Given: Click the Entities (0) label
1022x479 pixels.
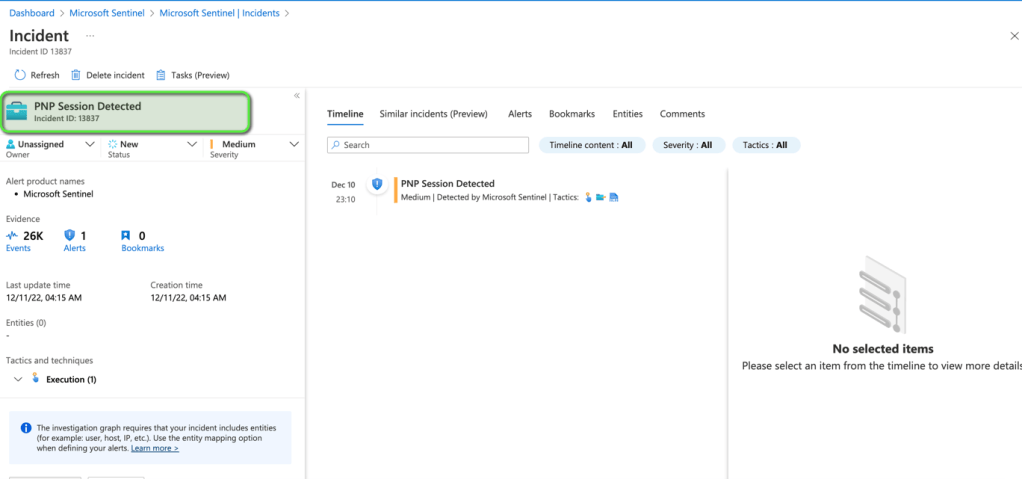Looking at the screenshot, I should [26, 323].
